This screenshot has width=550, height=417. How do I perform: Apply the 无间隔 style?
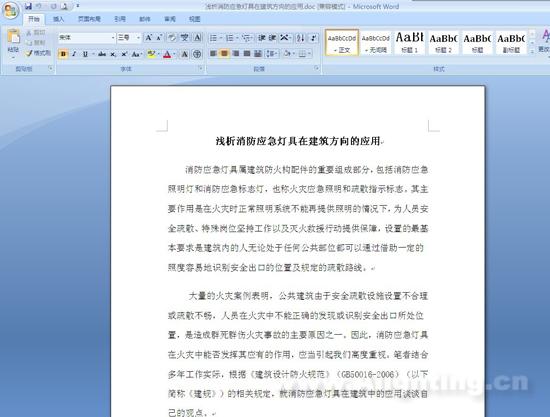376,42
